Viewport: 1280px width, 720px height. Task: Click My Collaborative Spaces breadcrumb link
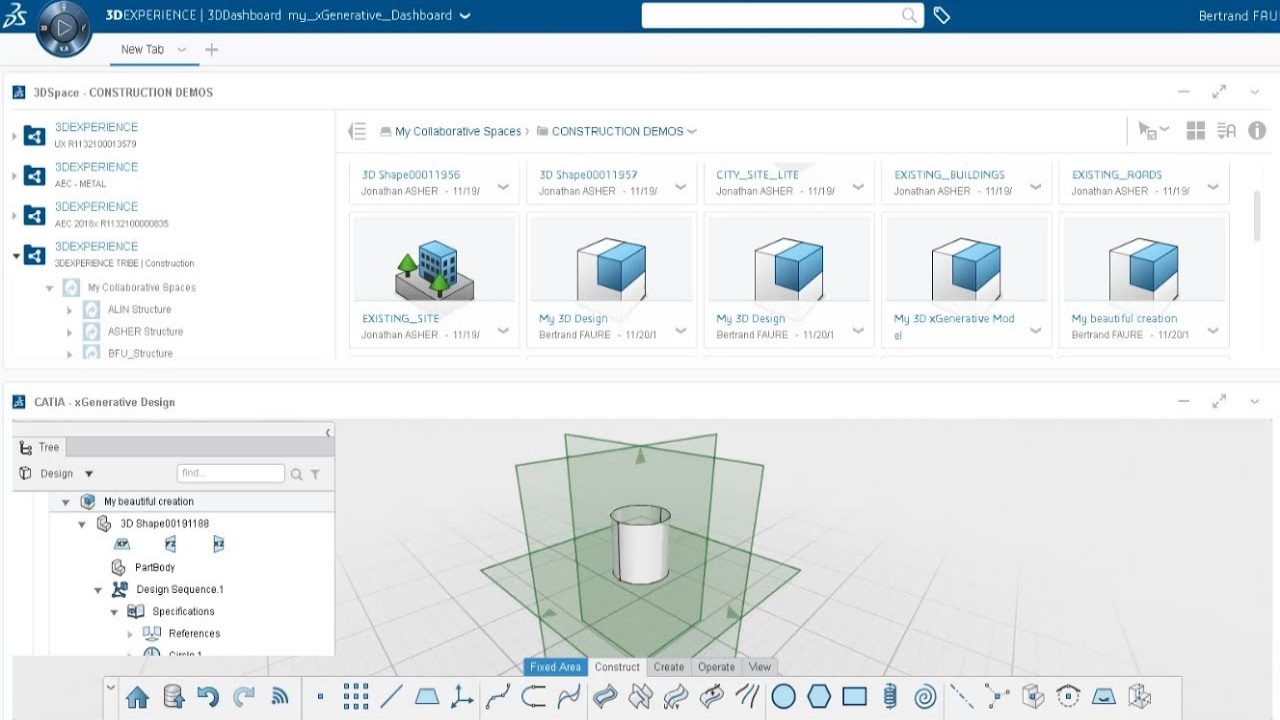(x=457, y=131)
